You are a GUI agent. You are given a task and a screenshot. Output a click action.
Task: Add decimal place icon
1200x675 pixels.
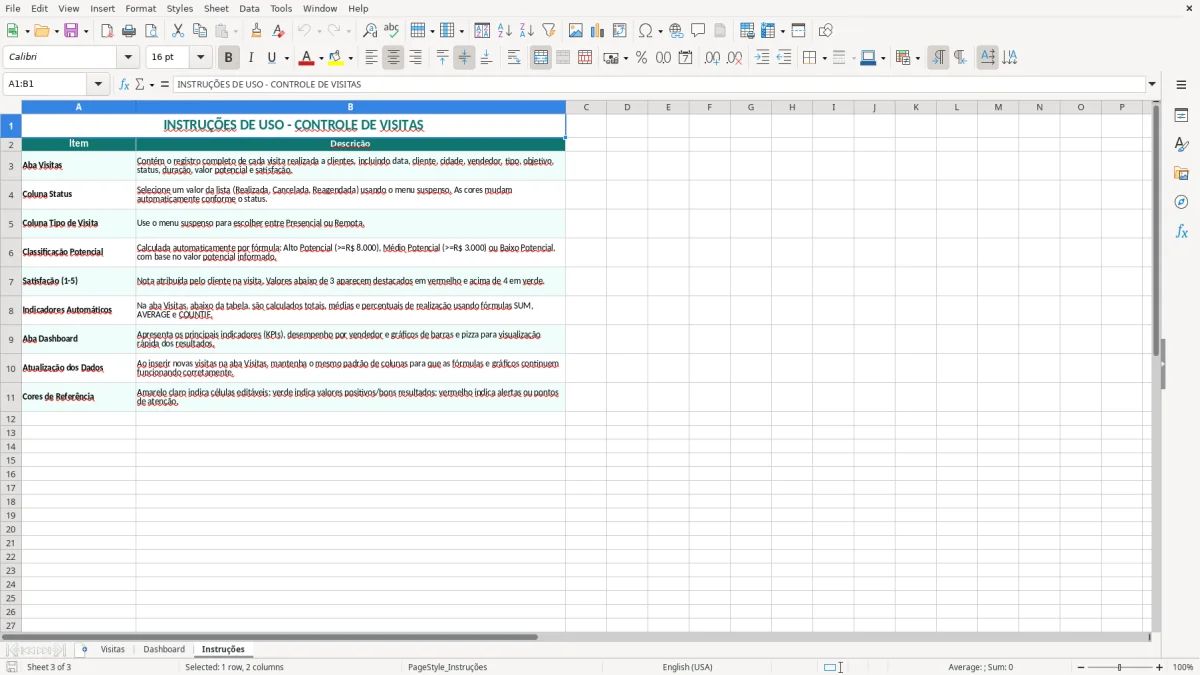tap(712, 58)
